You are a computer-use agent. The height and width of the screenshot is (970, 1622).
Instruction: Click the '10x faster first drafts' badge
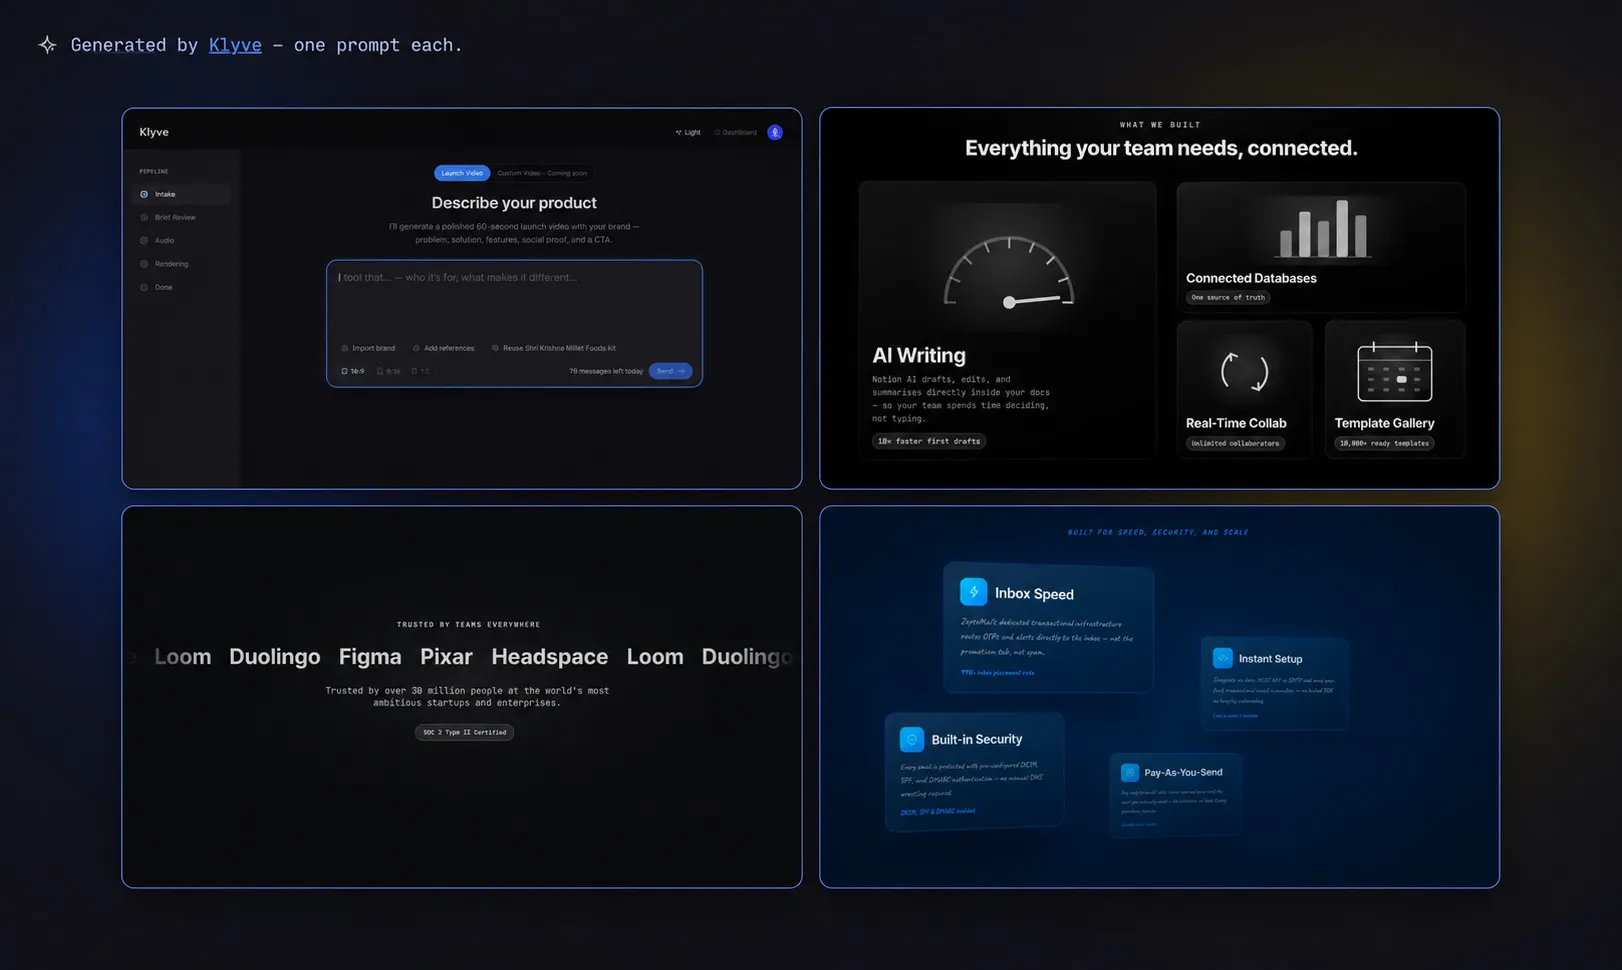coord(929,441)
